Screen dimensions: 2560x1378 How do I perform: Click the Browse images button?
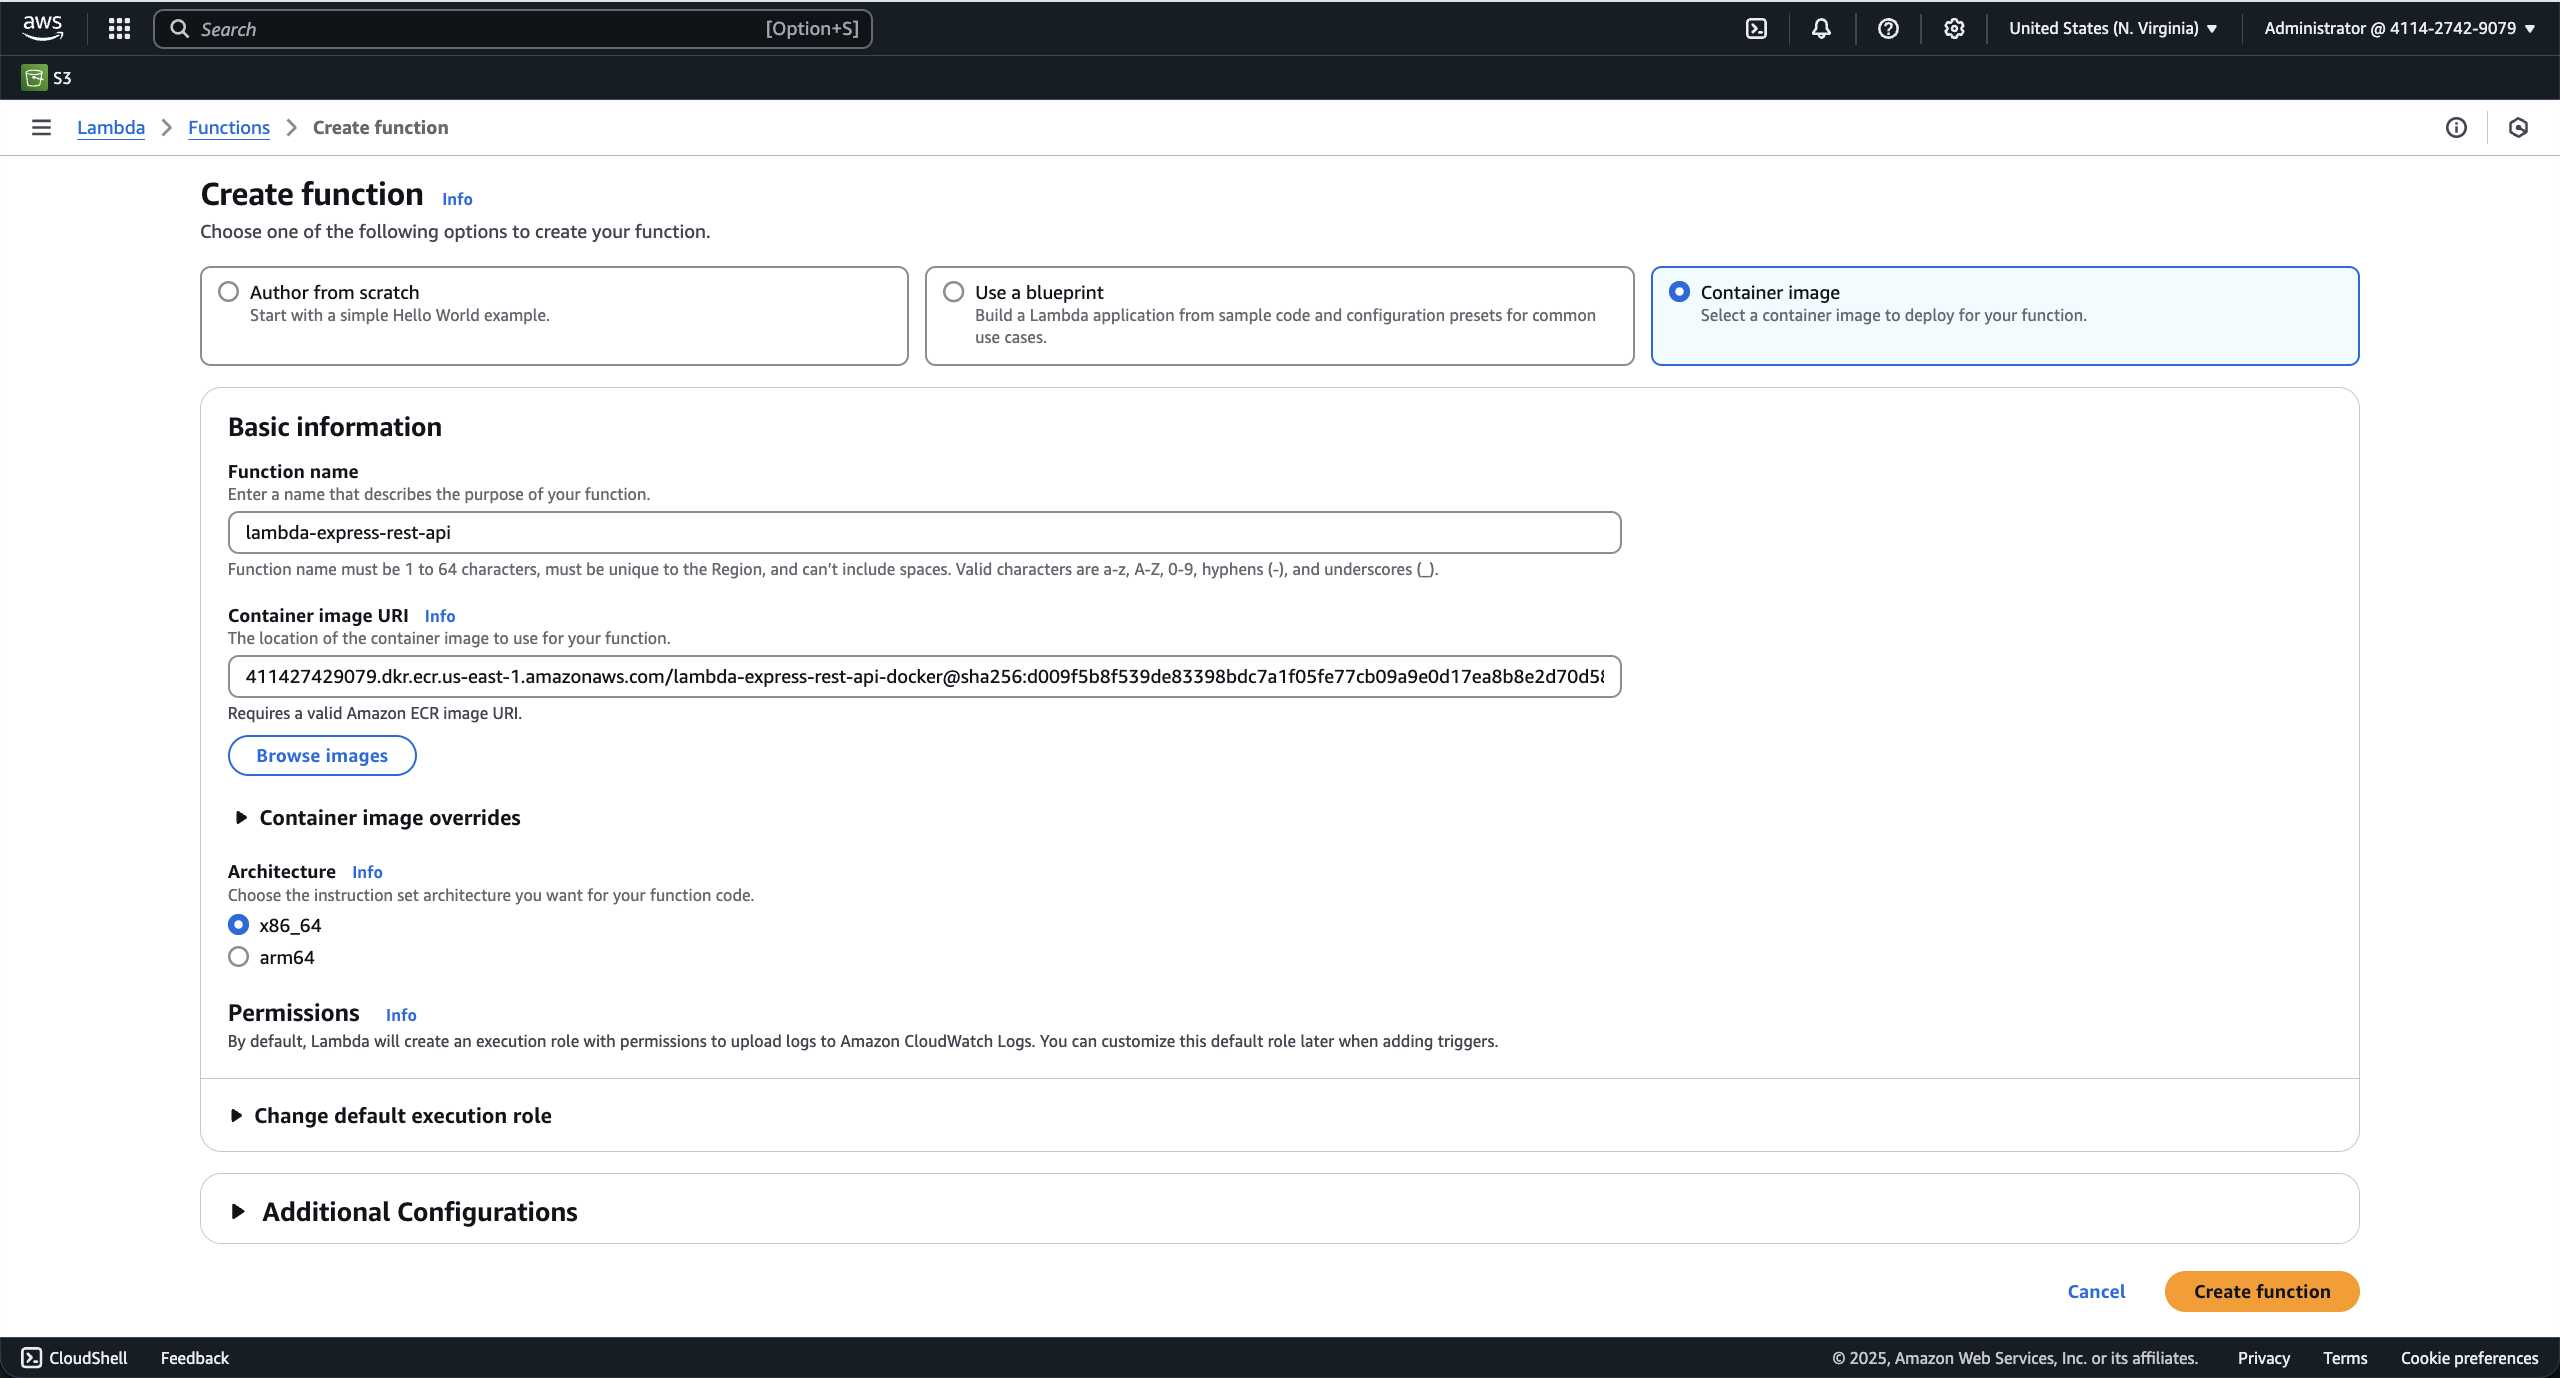coord(321,755)
